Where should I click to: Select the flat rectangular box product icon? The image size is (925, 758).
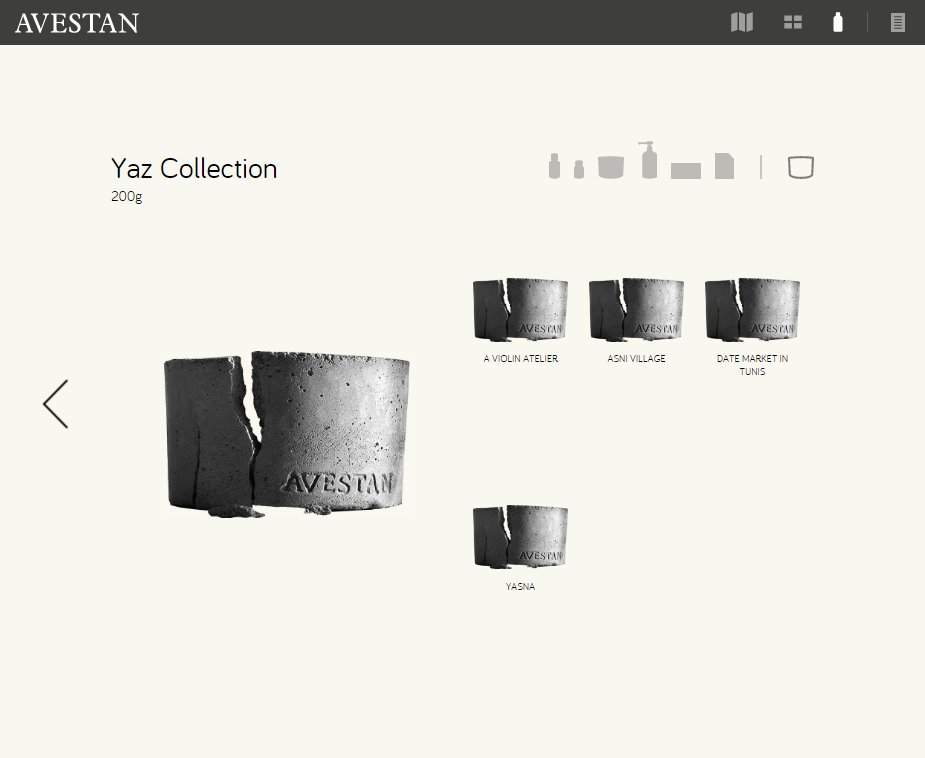(x=685, y=170)
